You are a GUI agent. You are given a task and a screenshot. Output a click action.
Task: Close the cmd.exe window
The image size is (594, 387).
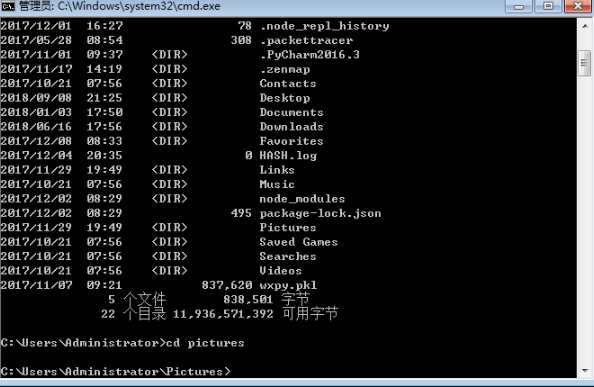tap(578, 6)
